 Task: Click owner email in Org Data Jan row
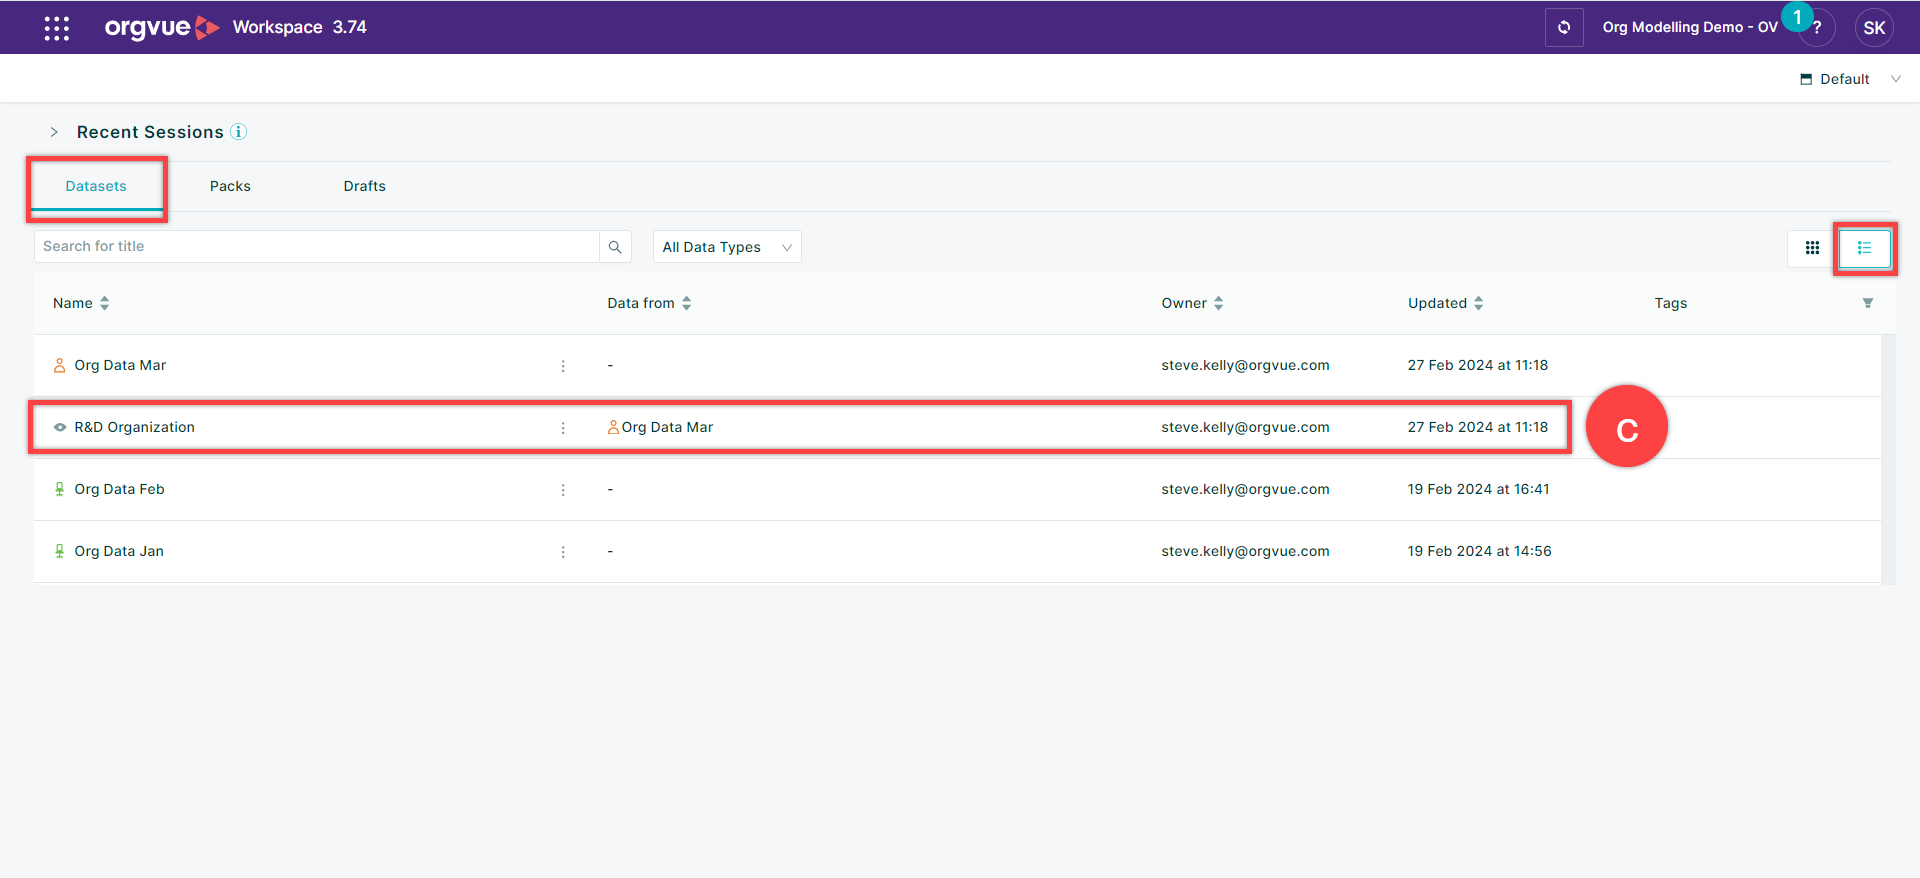point(1245,551)
